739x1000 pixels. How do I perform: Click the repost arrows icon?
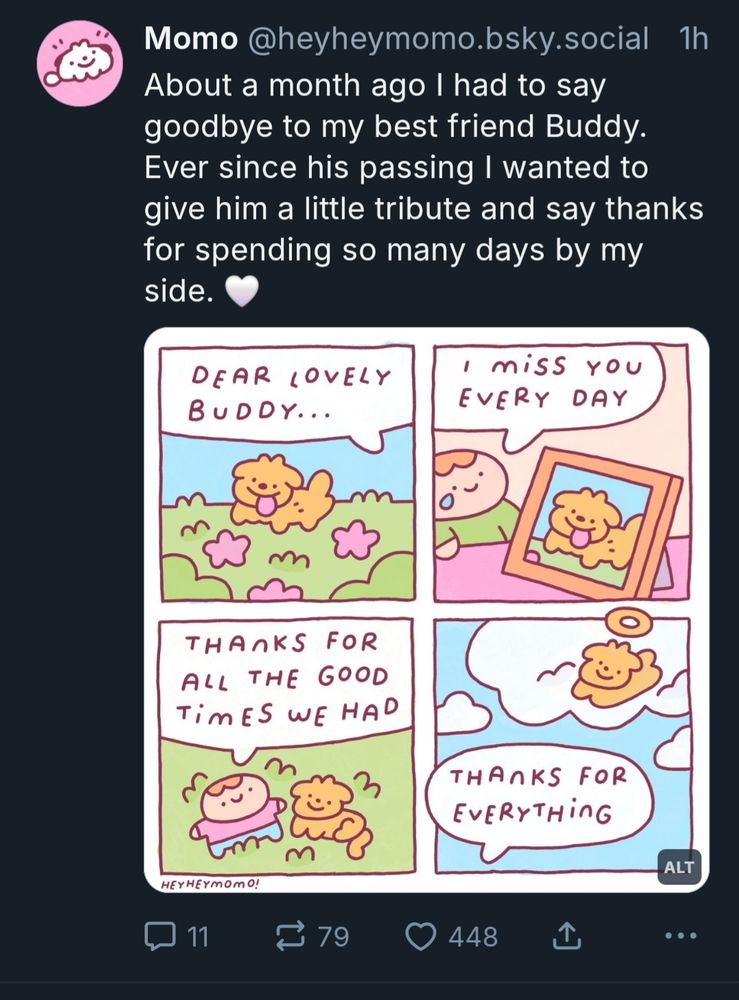289,936
